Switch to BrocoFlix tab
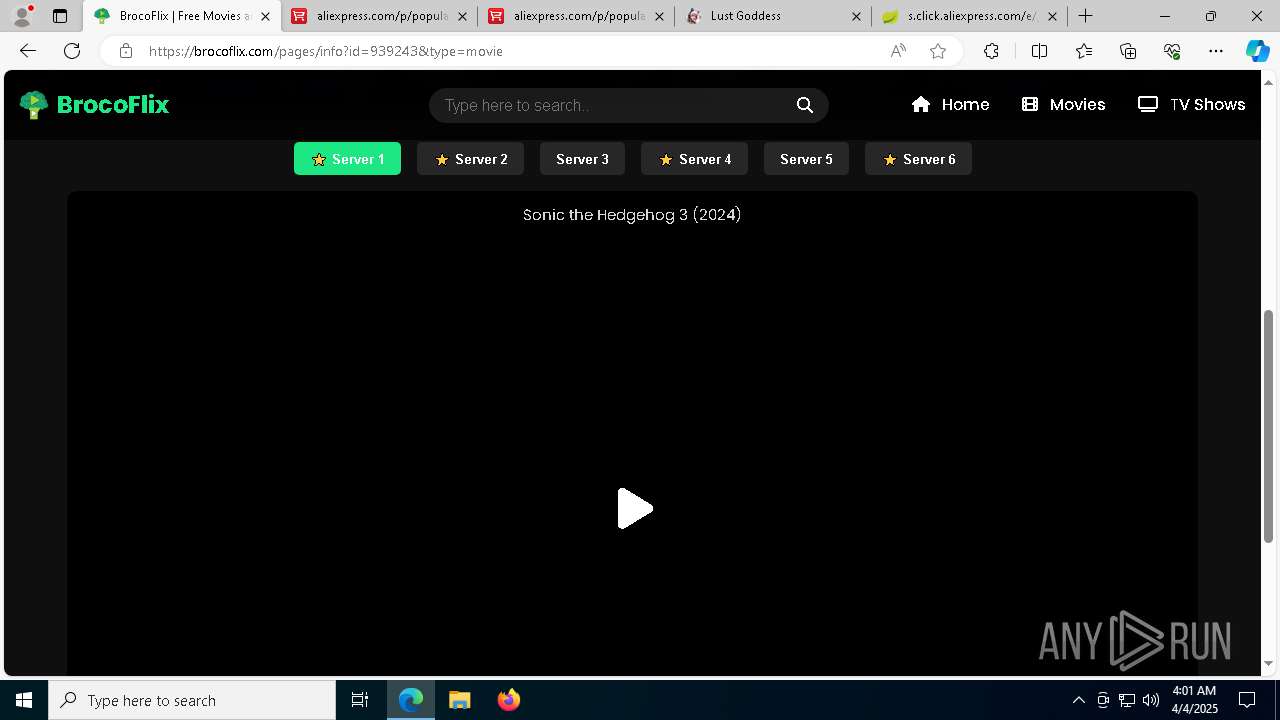The image size is (1280, 720). coord(180,16)
